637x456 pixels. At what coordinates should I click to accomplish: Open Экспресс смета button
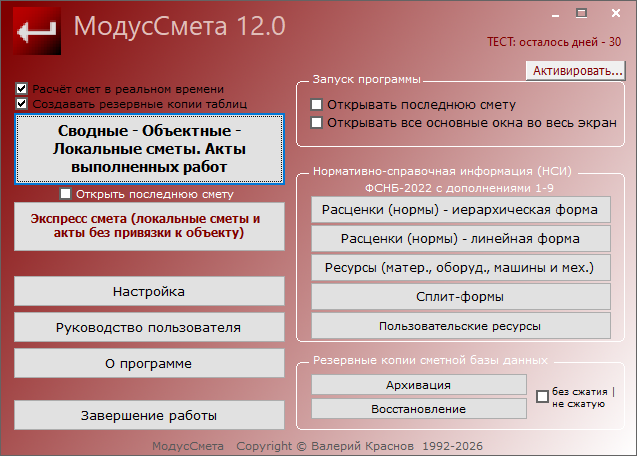pyautogui.click(x=149, y=226)
